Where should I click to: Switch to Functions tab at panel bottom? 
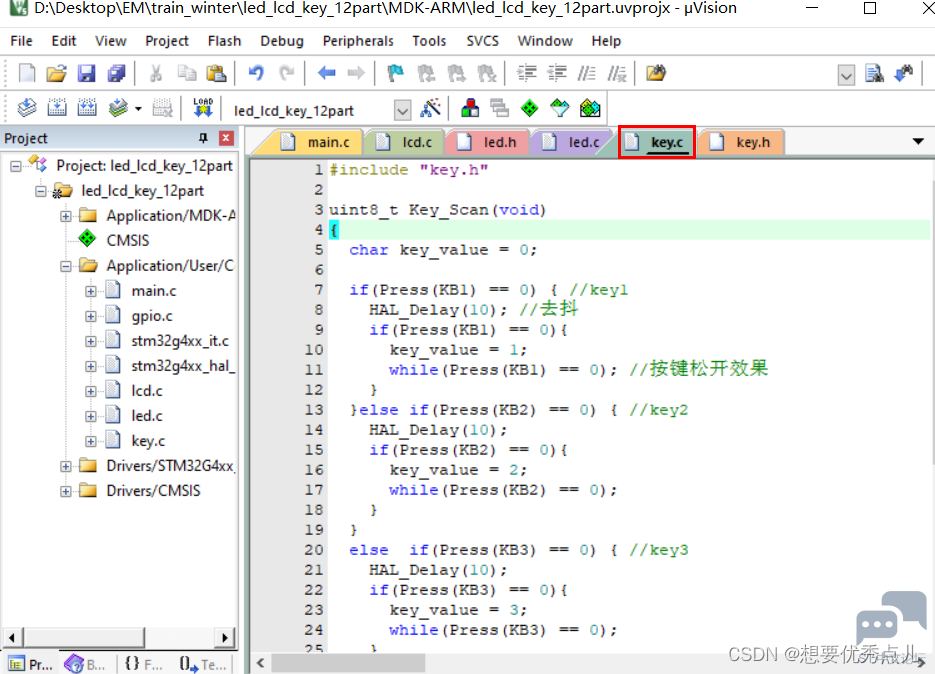point(143,664)
